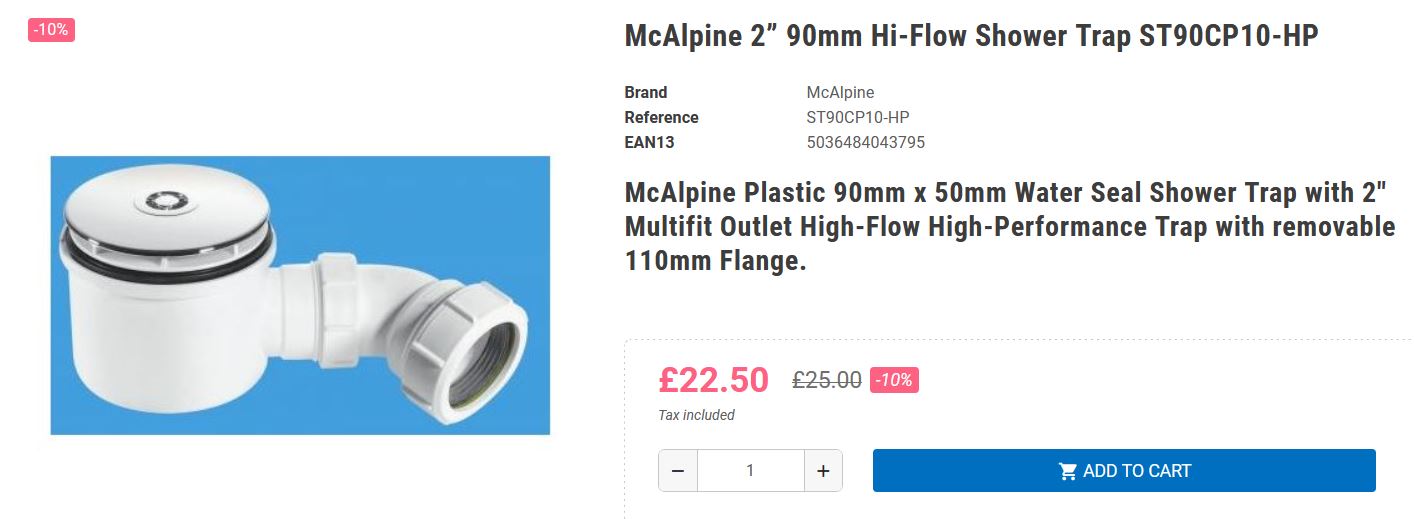Click the McAlpine brand value

pyautogui.click(x=840, y=92)
